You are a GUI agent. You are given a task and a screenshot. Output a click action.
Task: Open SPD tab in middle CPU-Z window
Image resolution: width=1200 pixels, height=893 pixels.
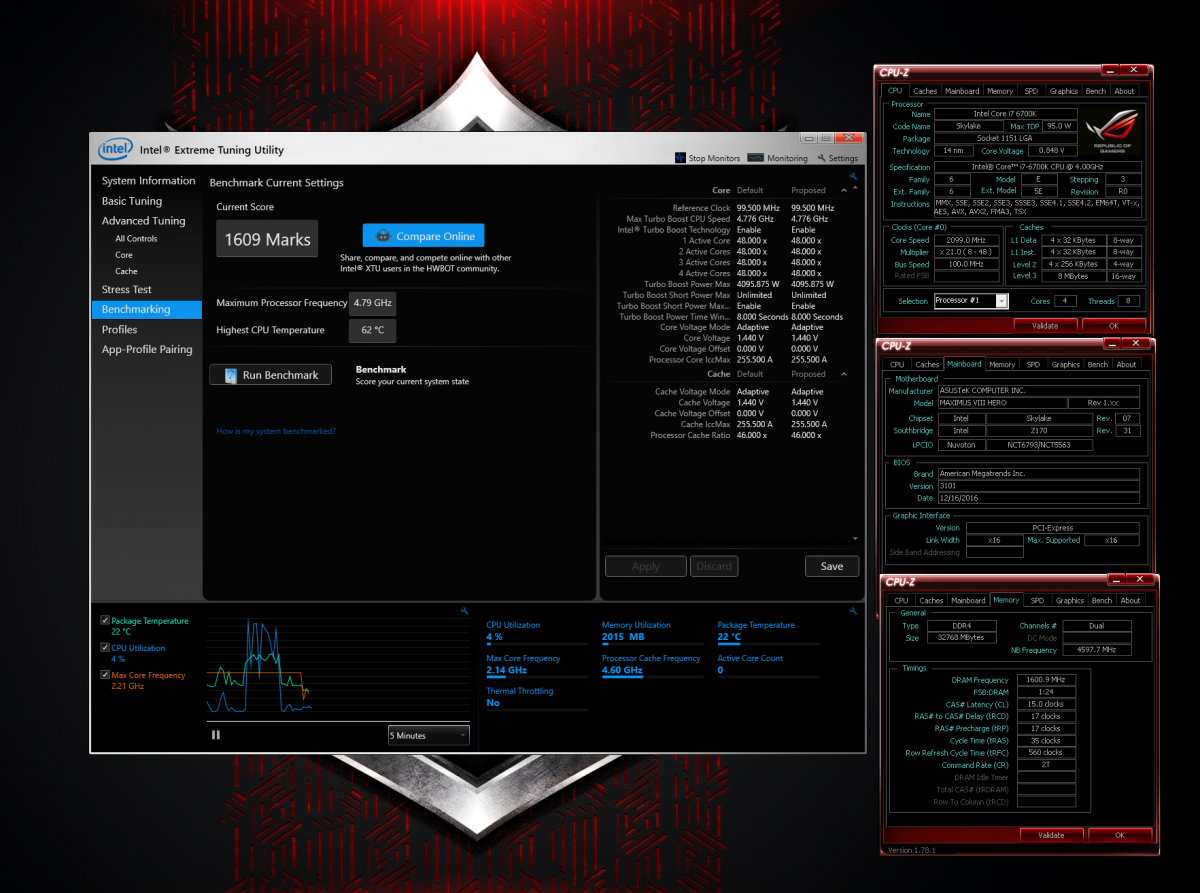click(x=1033, y=364)
